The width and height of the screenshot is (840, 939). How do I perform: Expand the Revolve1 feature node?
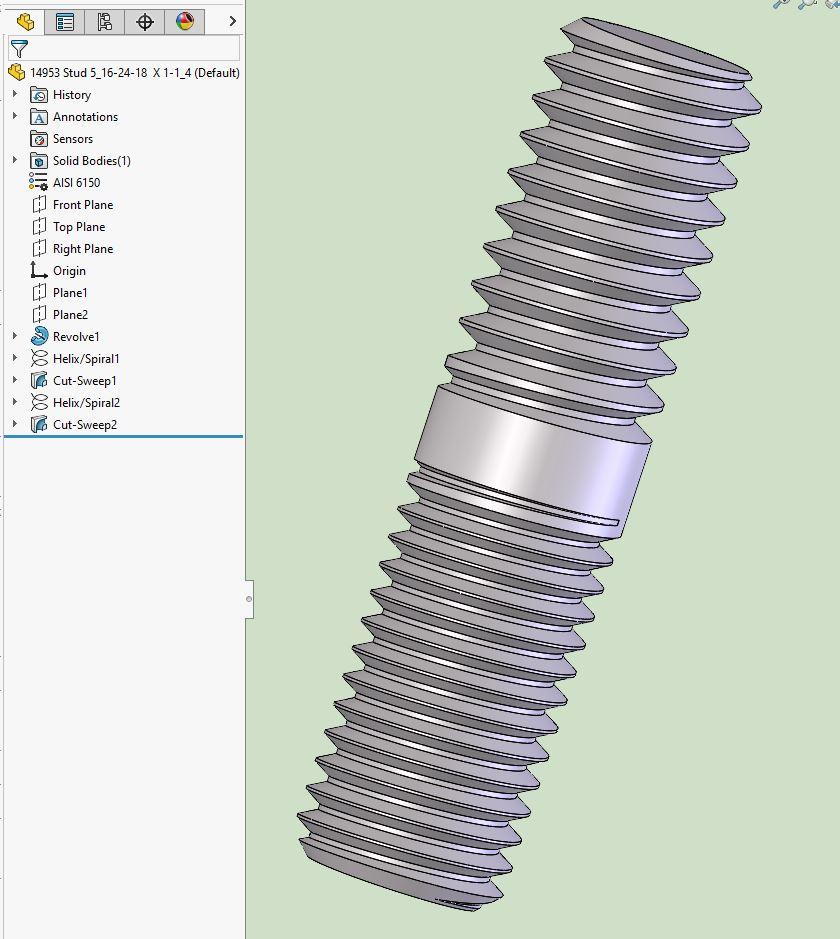(x=13, y=337)
